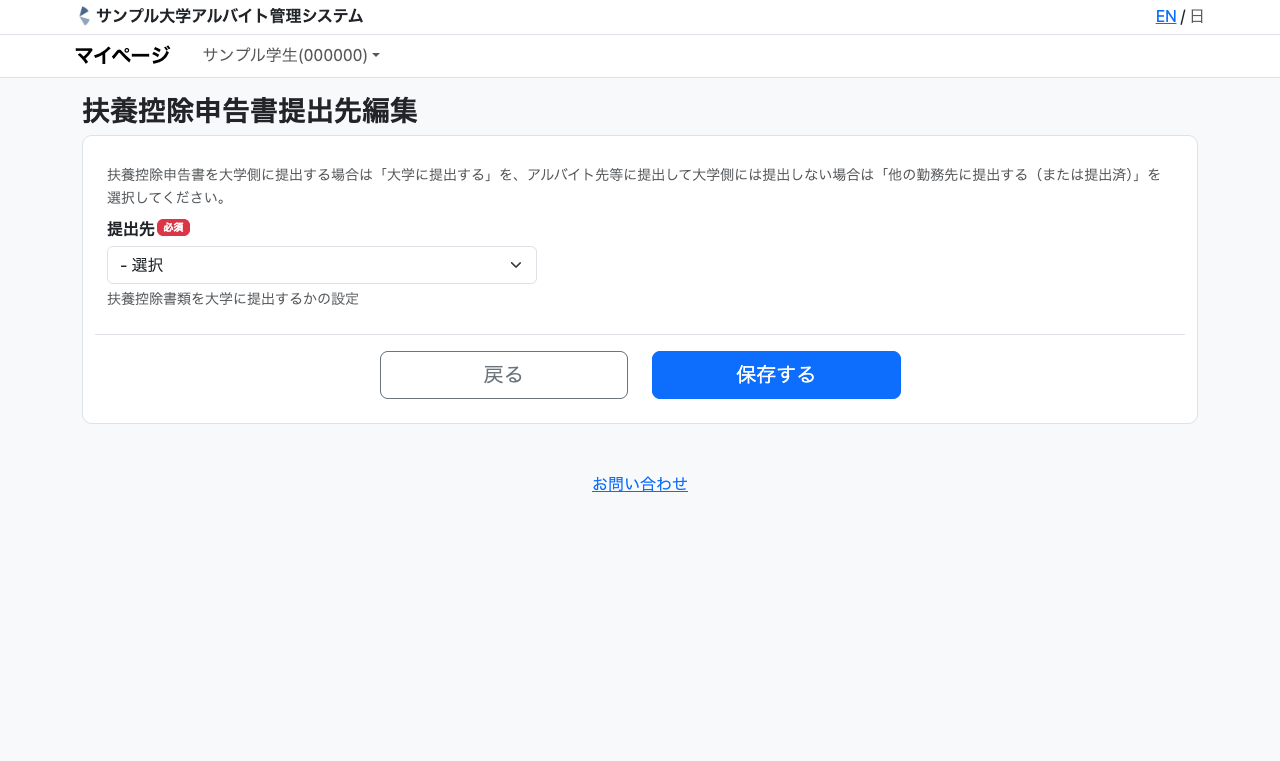Screen dimensions: 1280x761
Task: Select the 日 Japanese language option
Action: point(1197,16)
